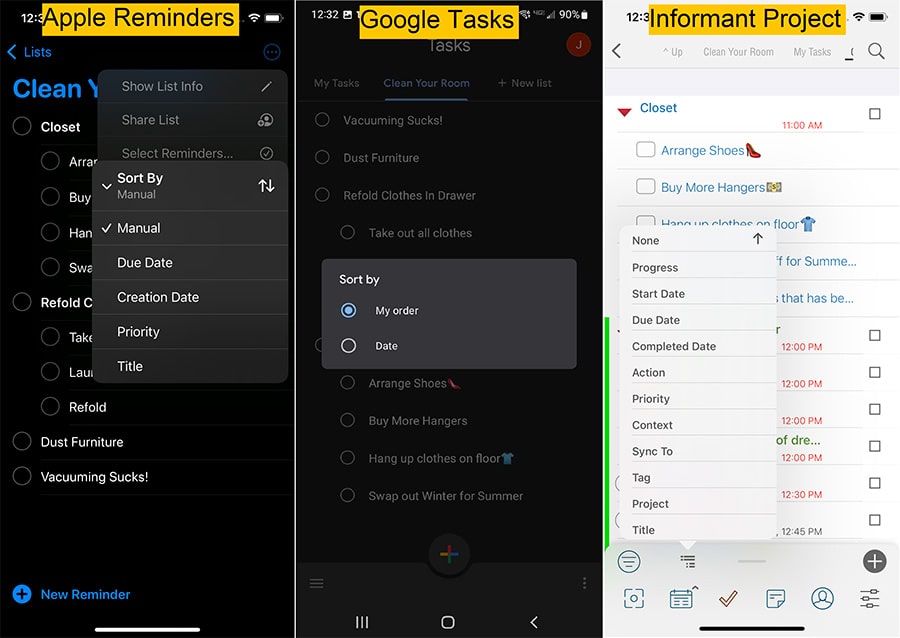Select the Date radio button
This screenshot has width=900, height=638.
click(348, 346)
